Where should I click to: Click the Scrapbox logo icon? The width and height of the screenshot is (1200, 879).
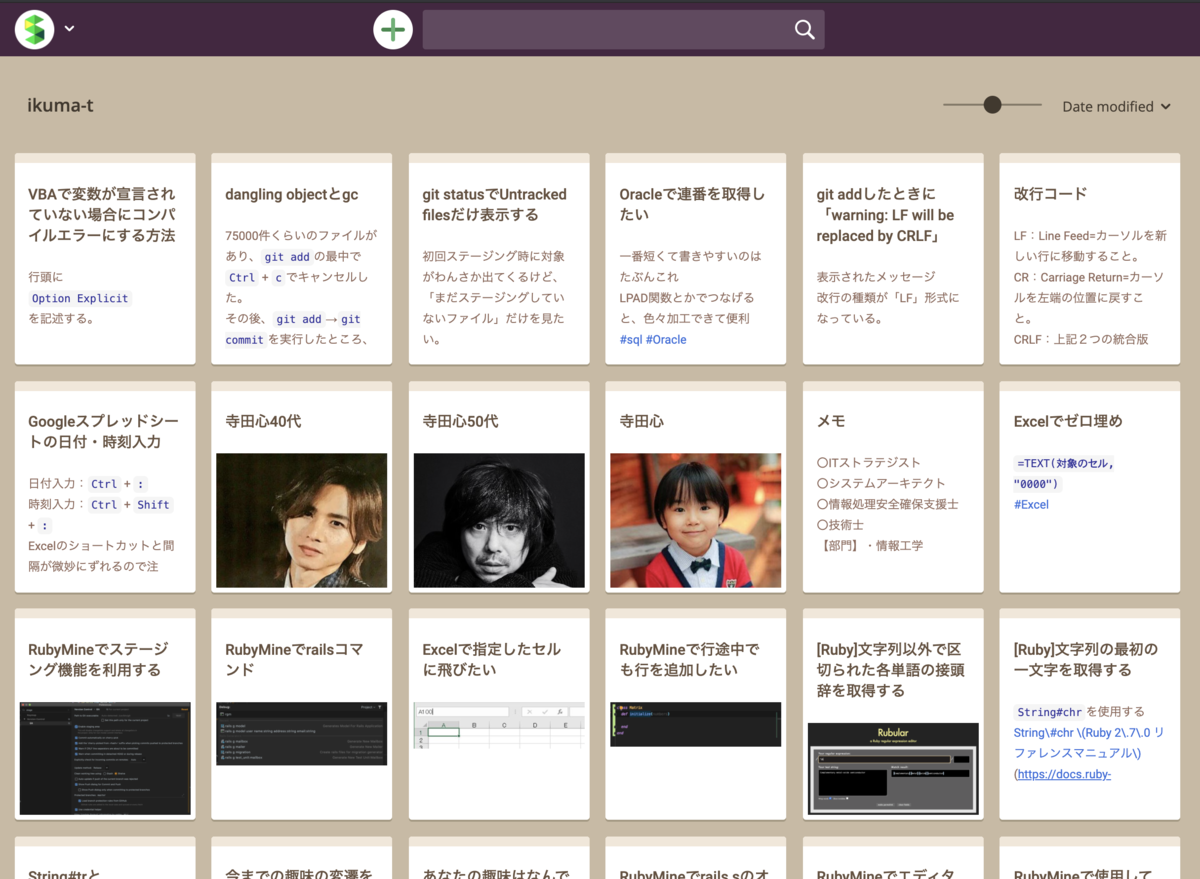click(34, 29)
